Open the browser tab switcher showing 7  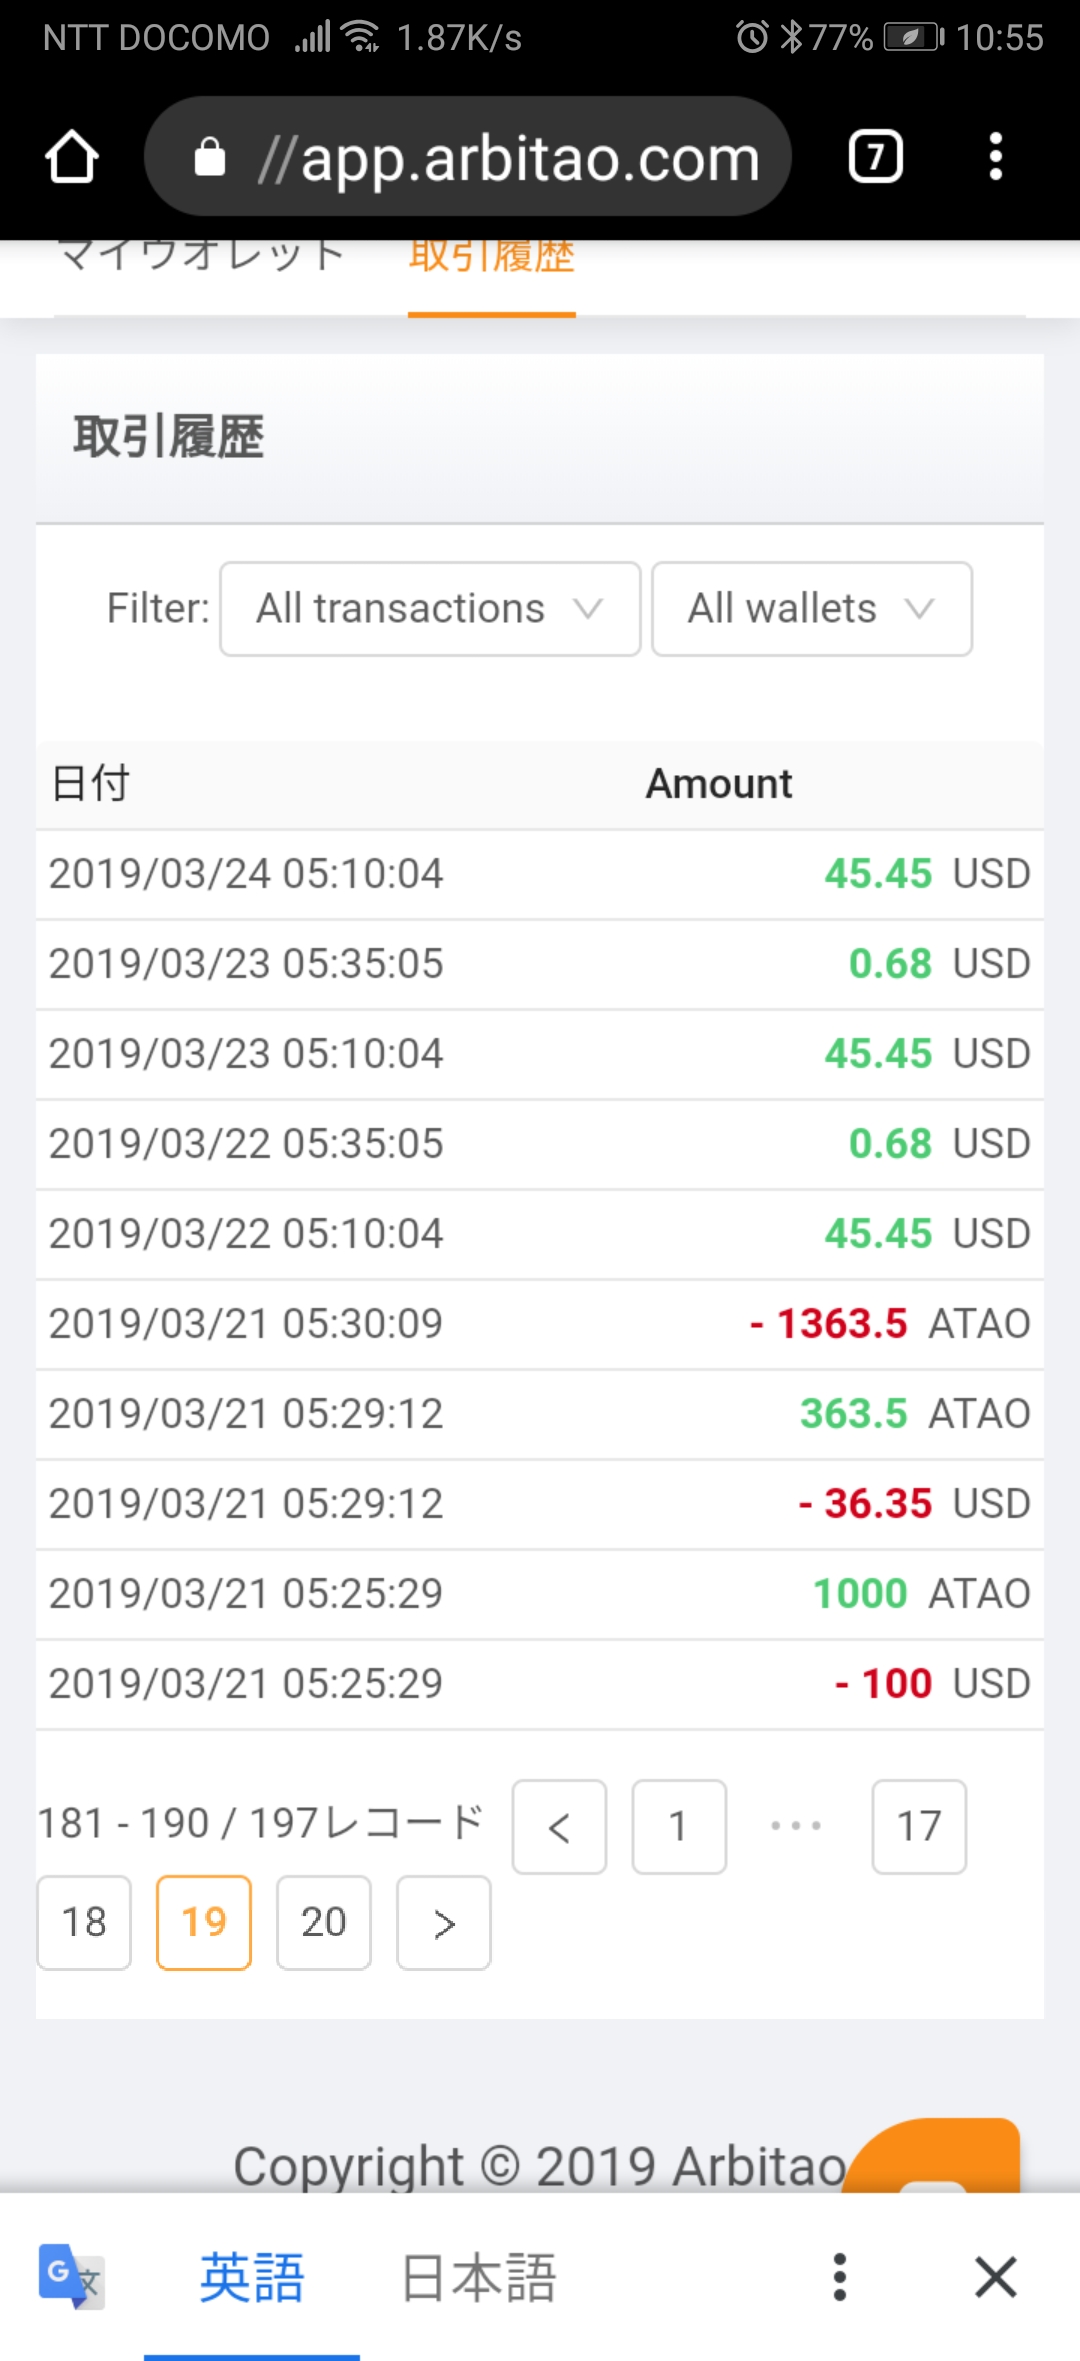point(876,157)
